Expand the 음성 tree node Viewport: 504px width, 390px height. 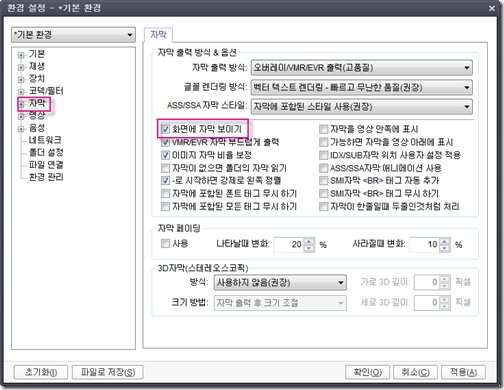tap(21, 129)
